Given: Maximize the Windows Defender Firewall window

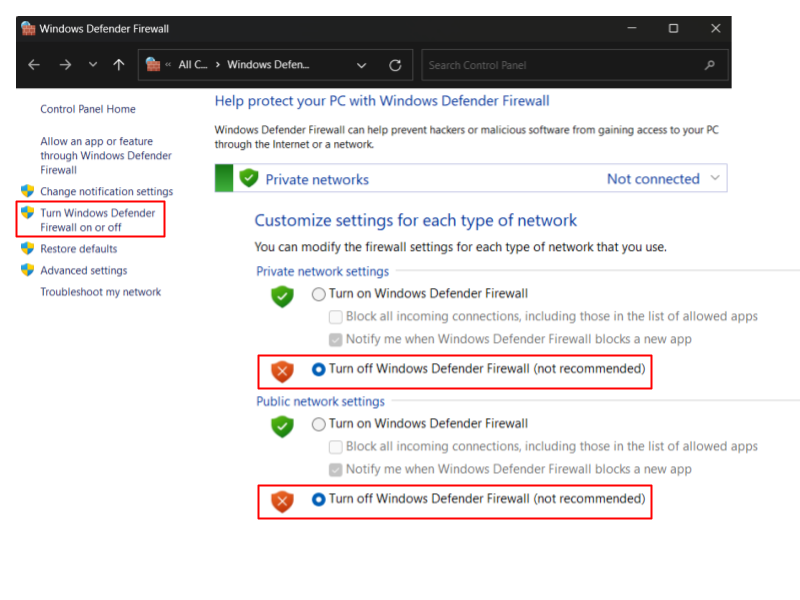Looking at the screenshot, I should point(673,29).
